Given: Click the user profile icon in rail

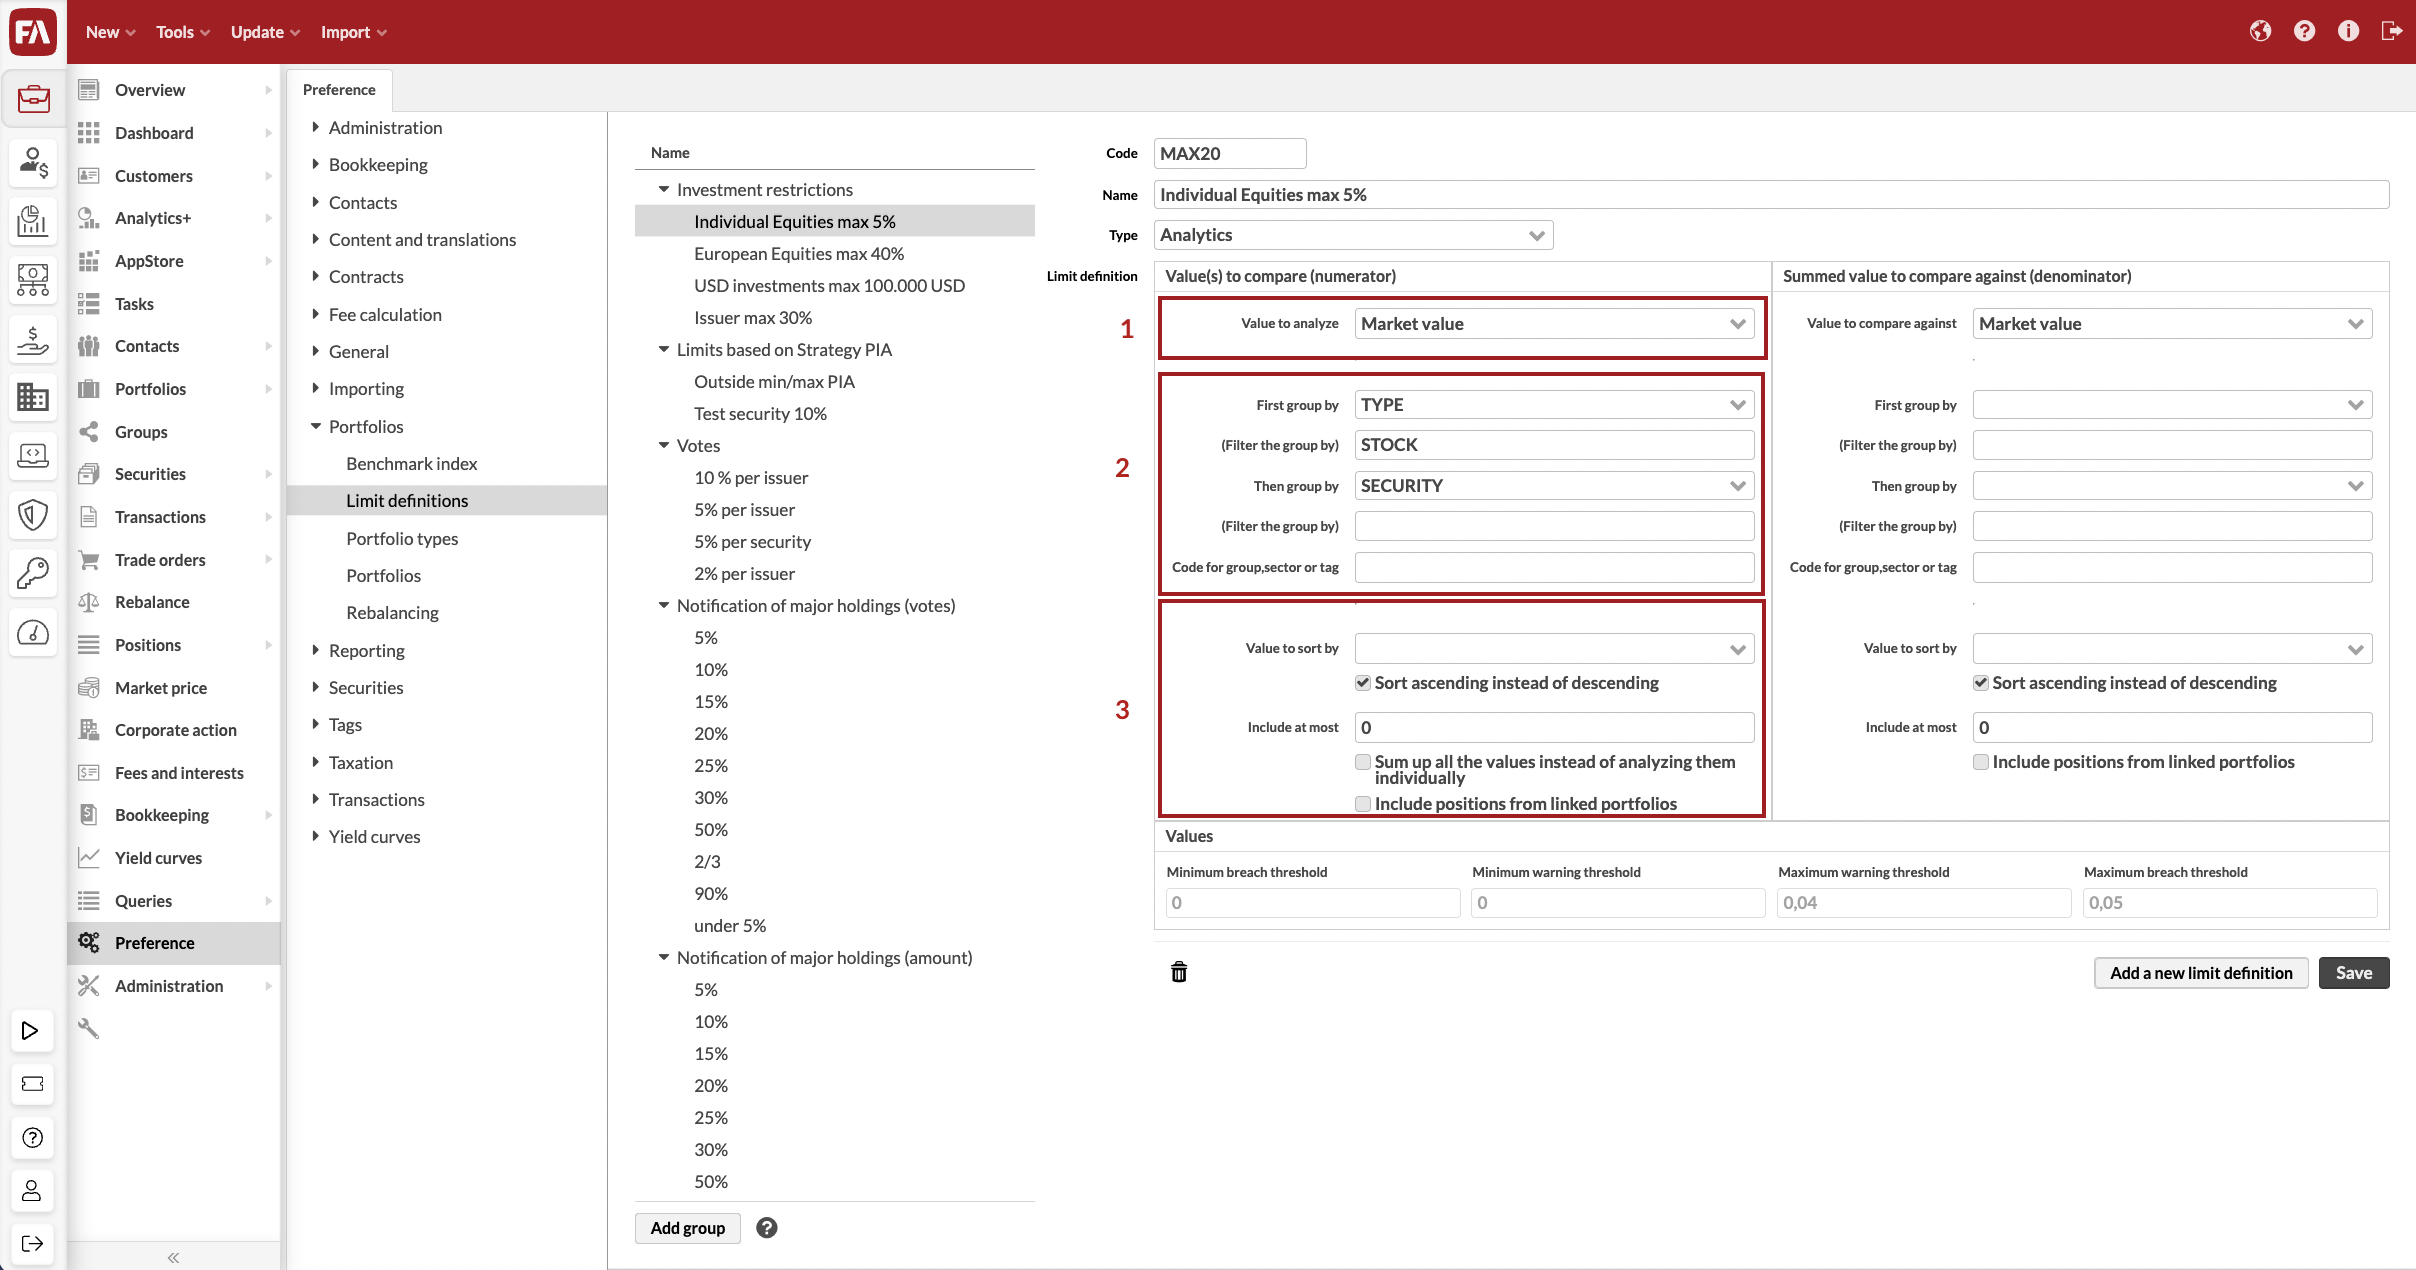Looking at the screenshot, I should [x=32, y=1190].
